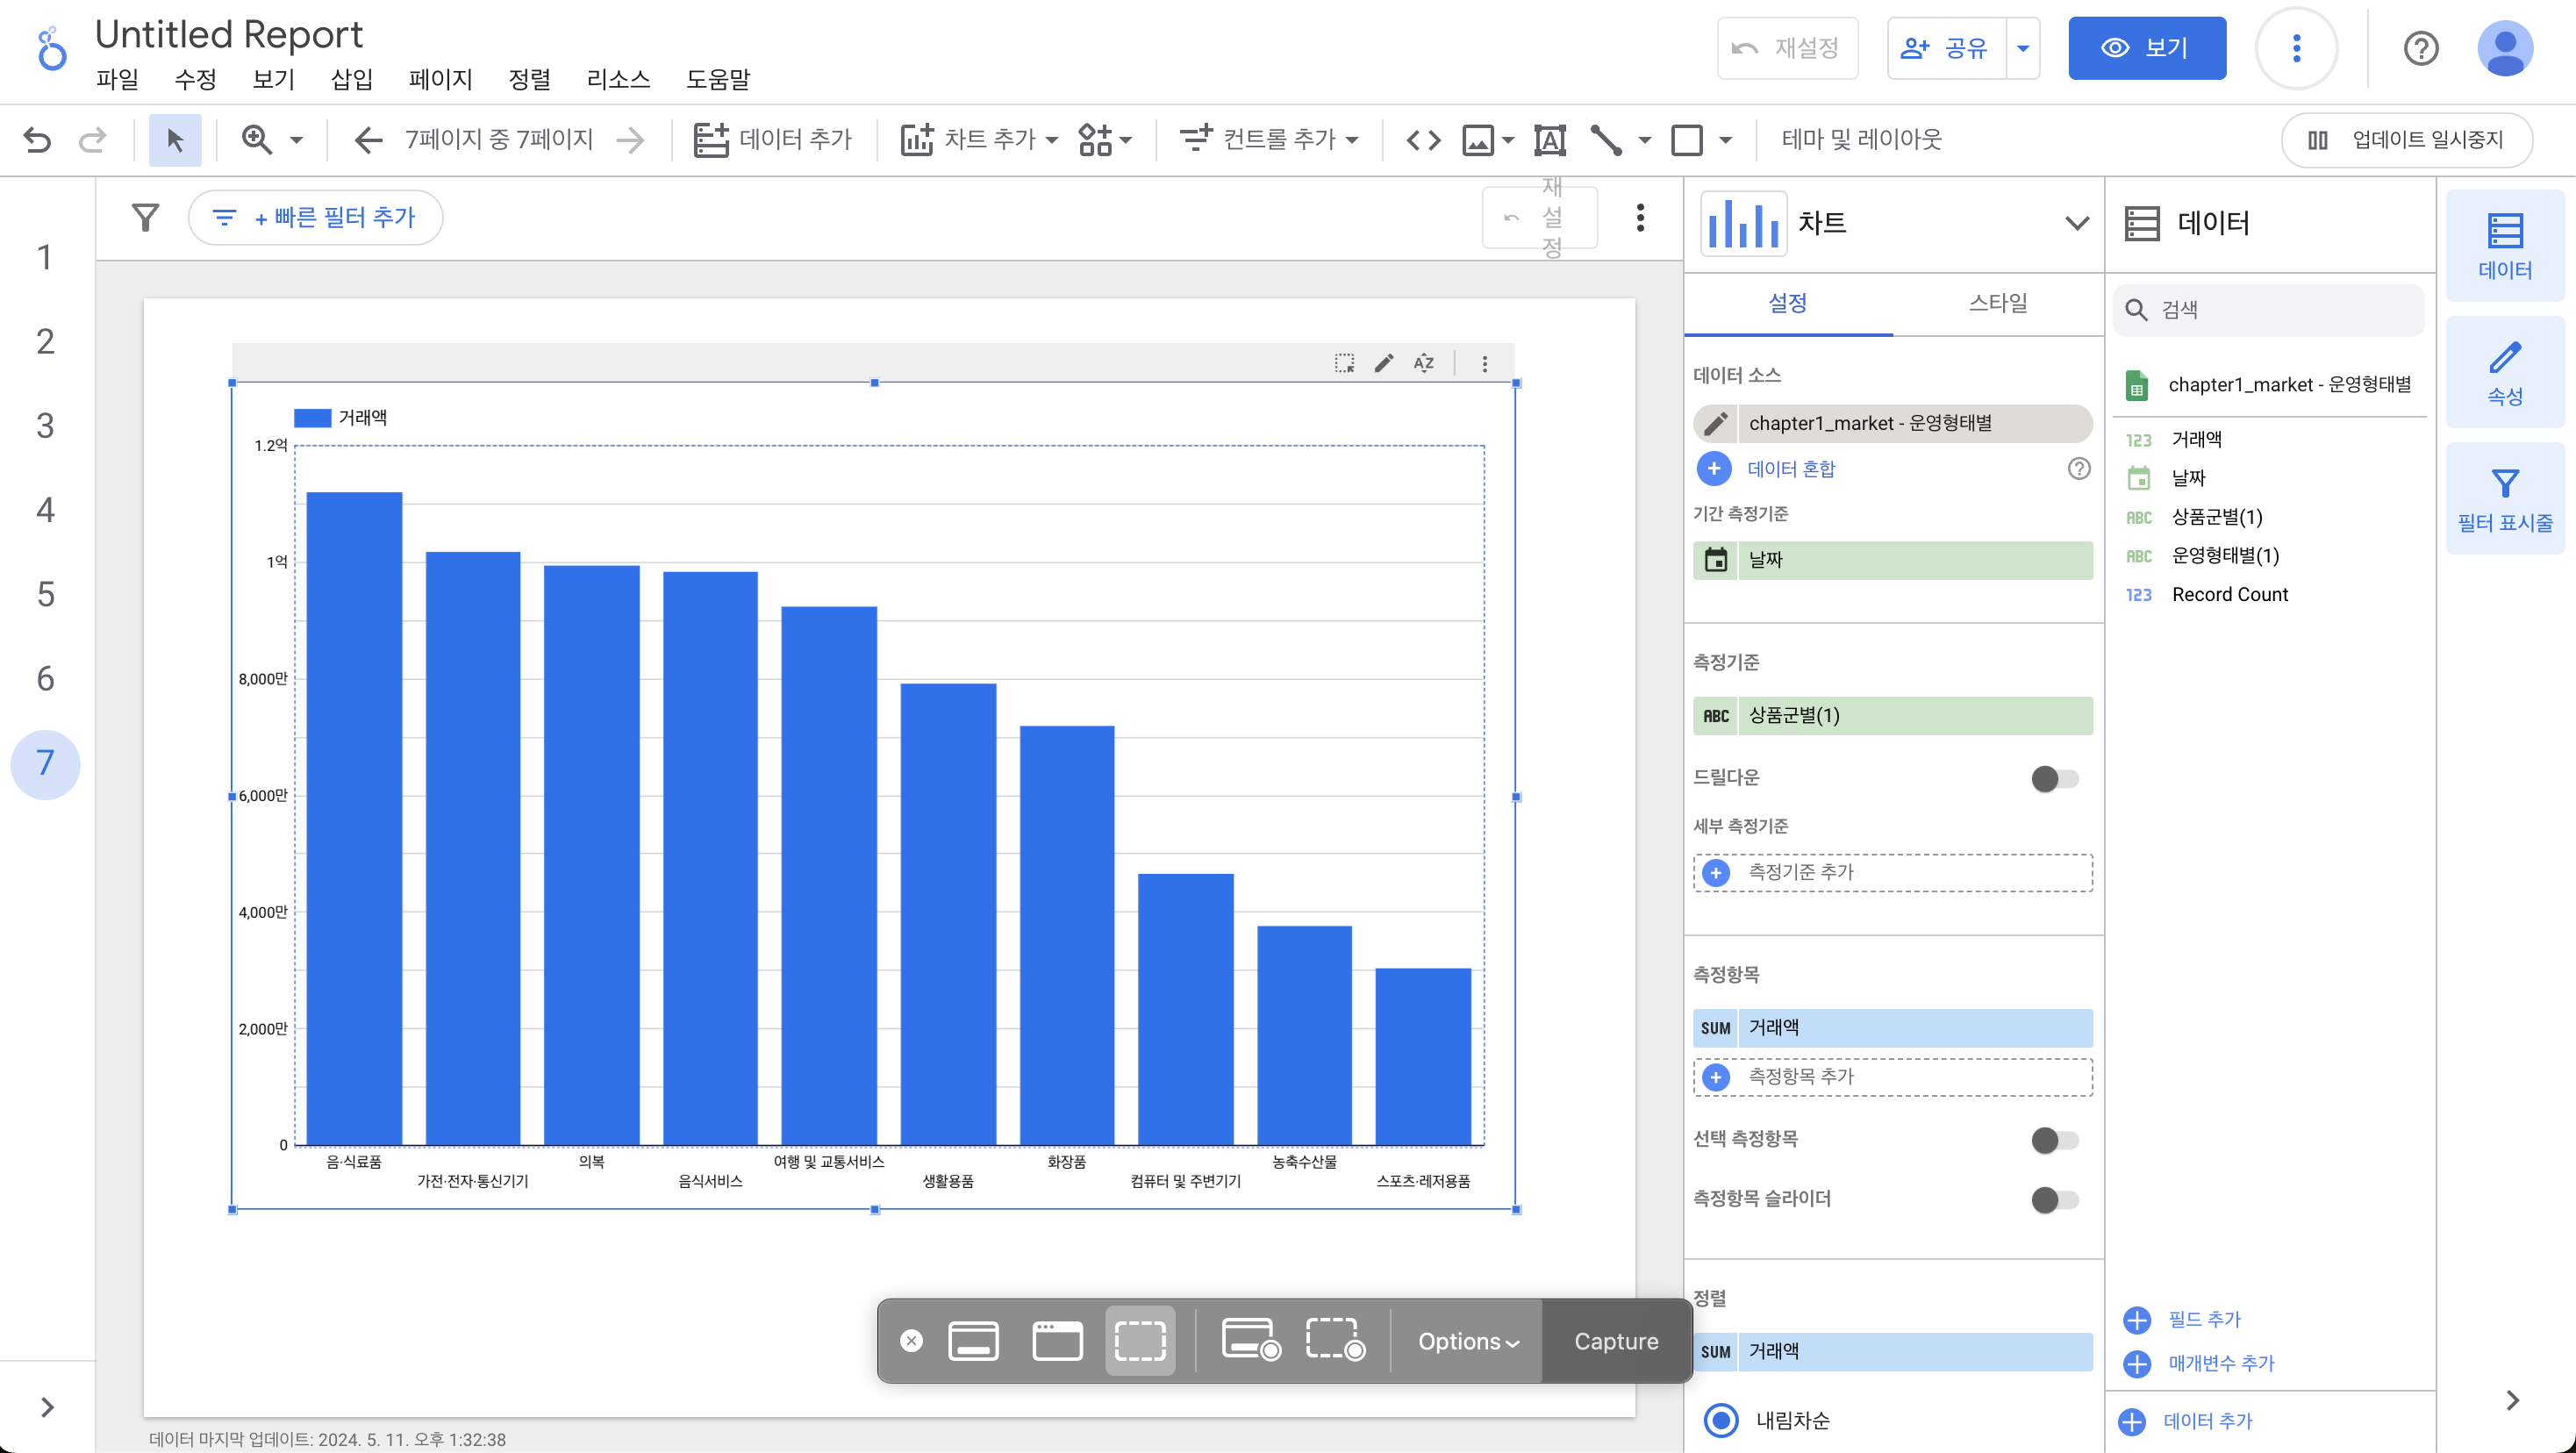Toggle the 드릴다운 switch
2576x1453 pixels.
tap(2054, 778)
